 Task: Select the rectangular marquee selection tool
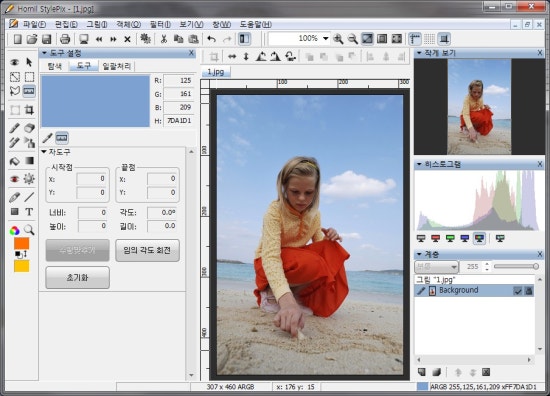(29, 77)
